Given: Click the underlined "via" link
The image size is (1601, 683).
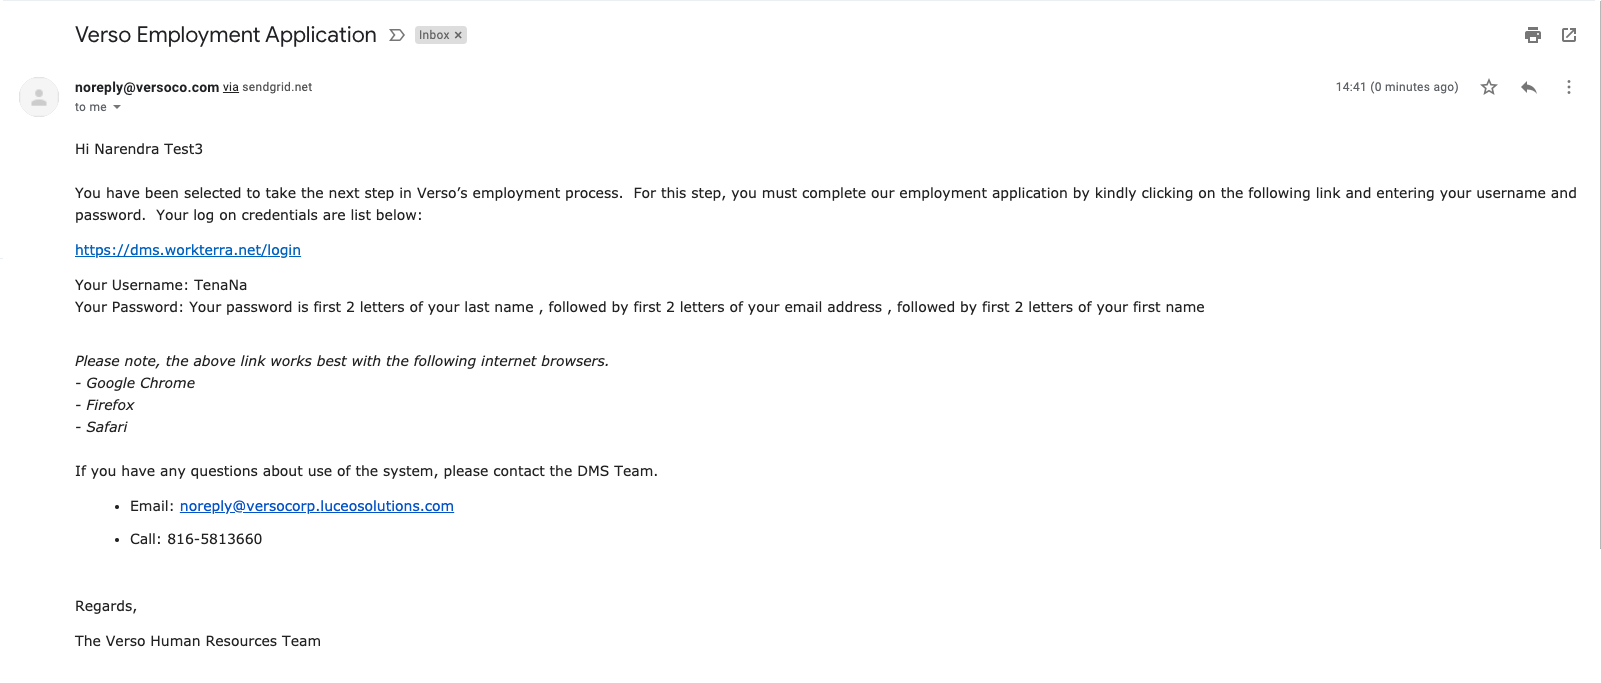Looking at the screenshot, I should (230, 87).
